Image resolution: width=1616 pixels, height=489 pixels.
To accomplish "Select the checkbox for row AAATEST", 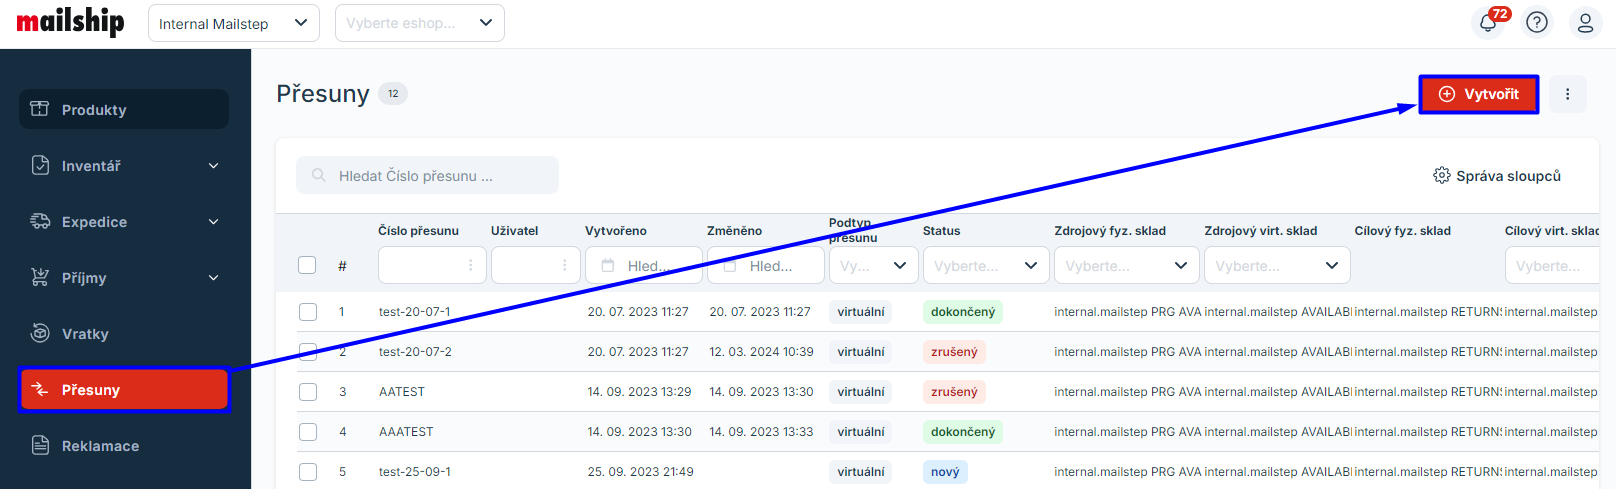I will (308, 432).
